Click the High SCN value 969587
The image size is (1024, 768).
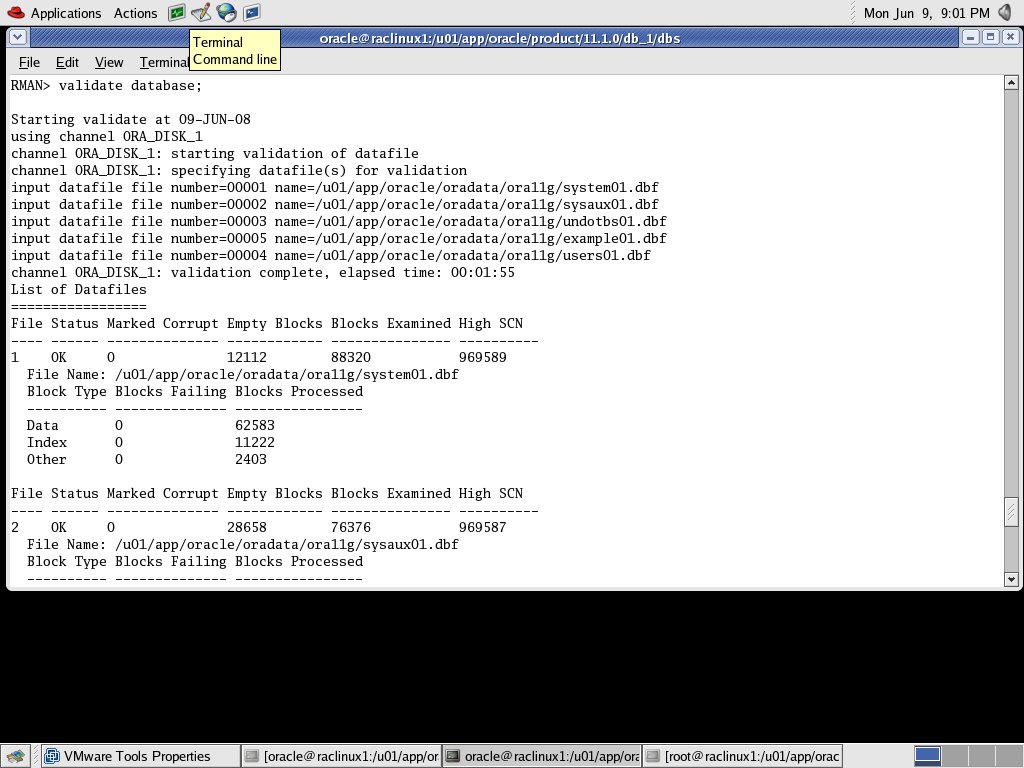click(483, 527)
